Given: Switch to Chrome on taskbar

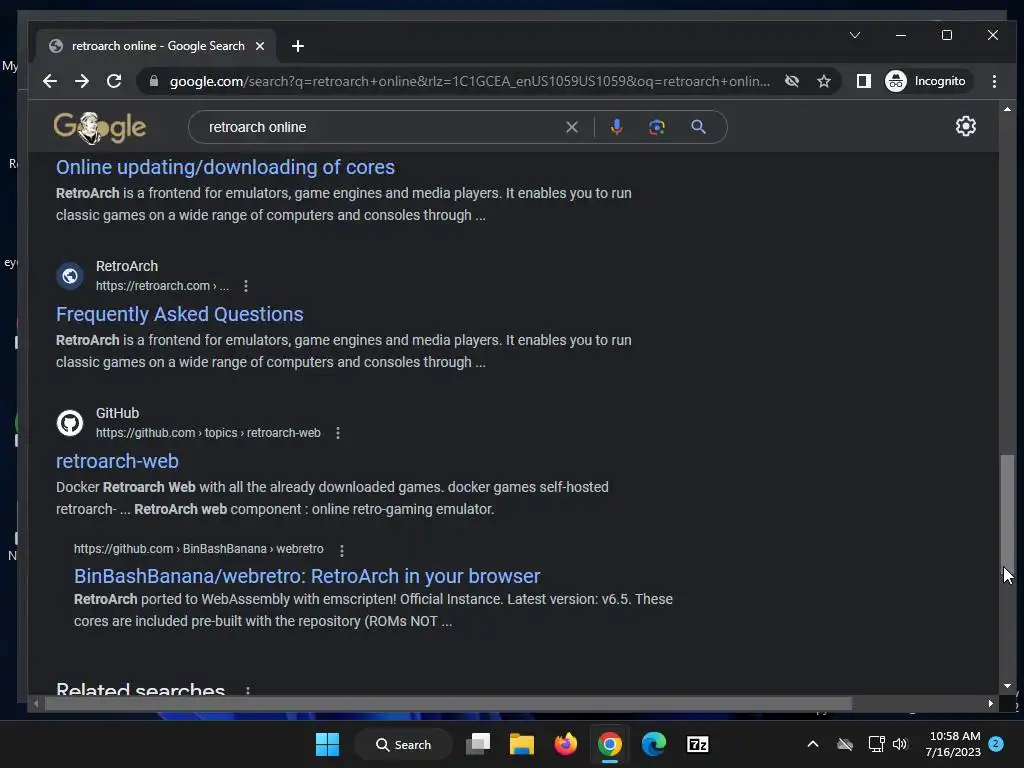Looking at the screenshot, I should click(609, 744).
